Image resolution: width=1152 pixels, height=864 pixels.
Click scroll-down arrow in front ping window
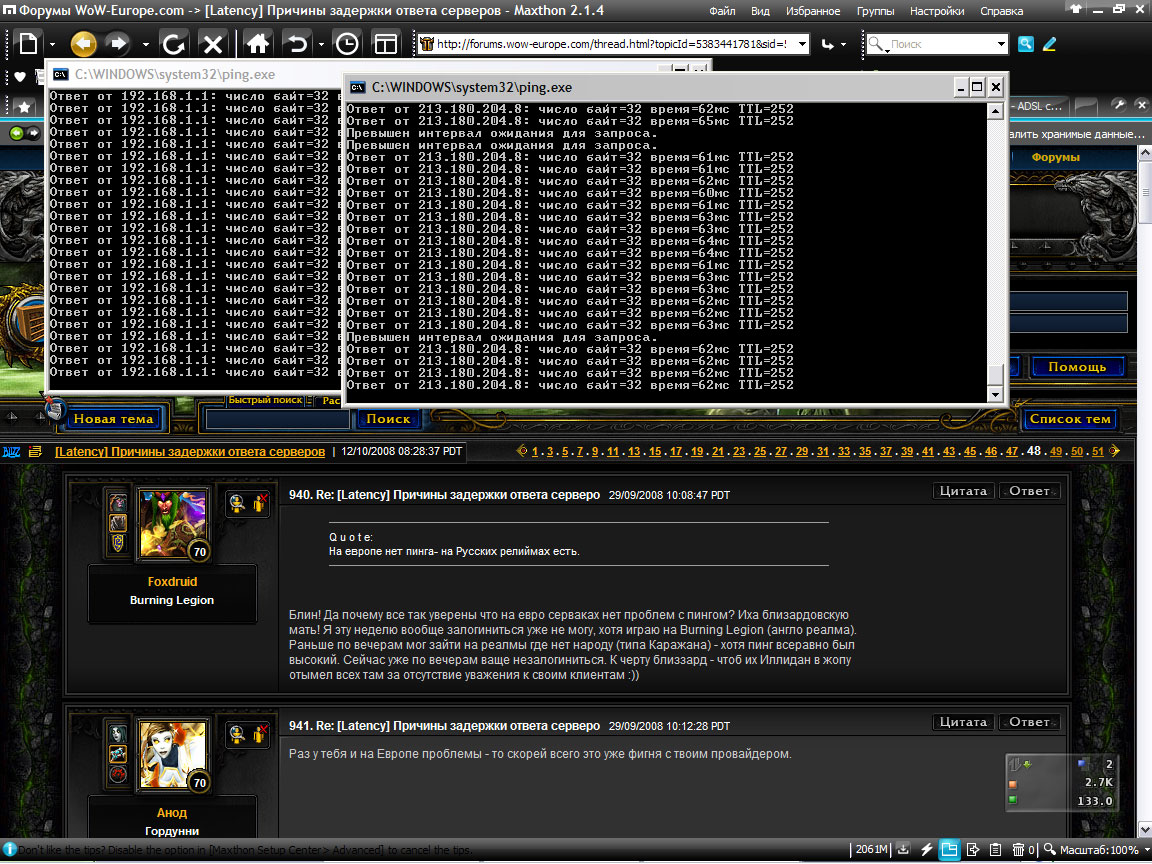pos(995,395)
